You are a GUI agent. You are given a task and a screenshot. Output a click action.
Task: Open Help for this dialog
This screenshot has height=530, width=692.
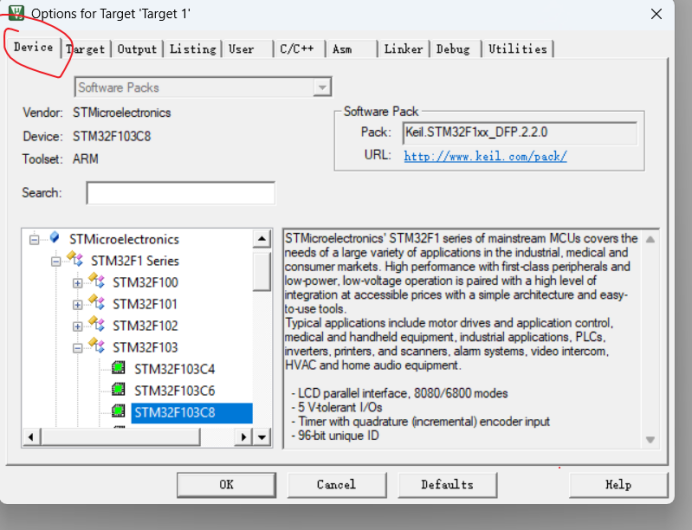click(x=618, y=485)
